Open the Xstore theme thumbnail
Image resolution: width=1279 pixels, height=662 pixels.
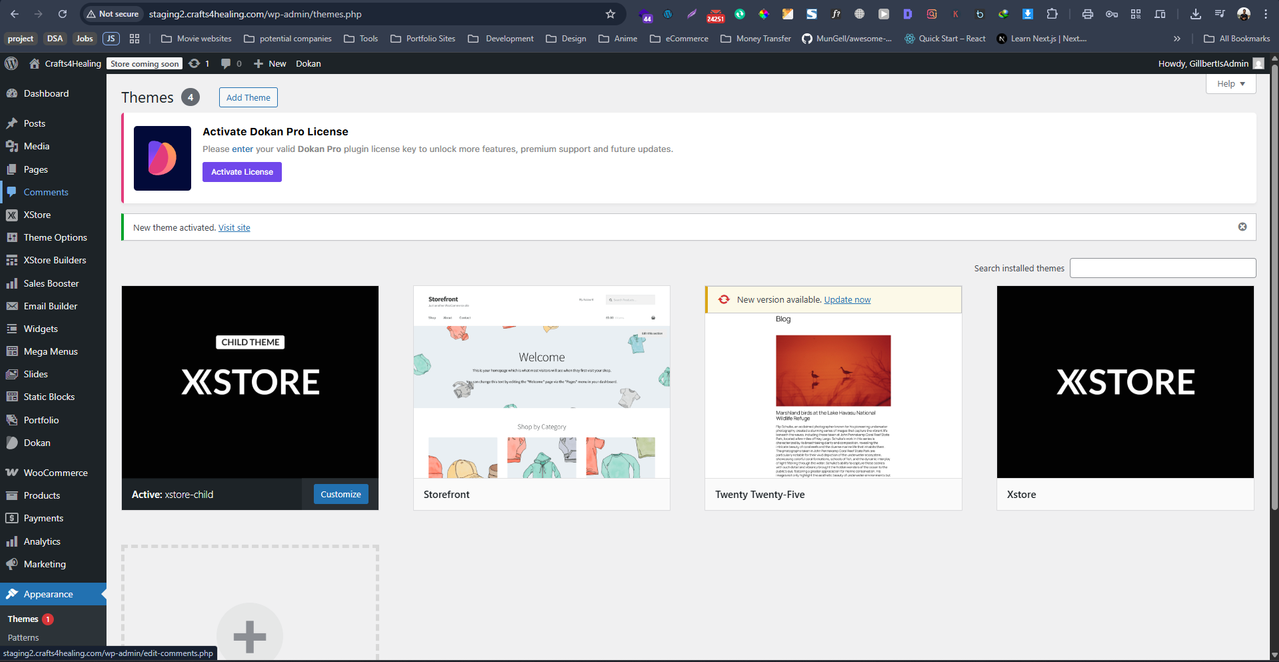point(1125,382)
